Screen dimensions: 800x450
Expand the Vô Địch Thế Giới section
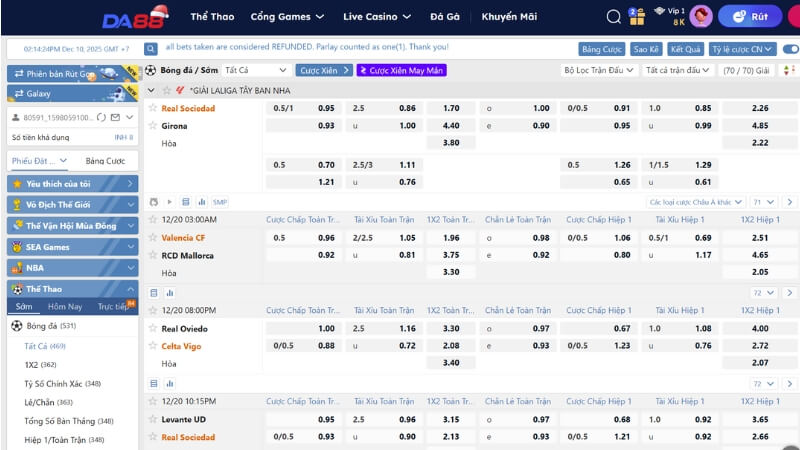tap(72, 205)
